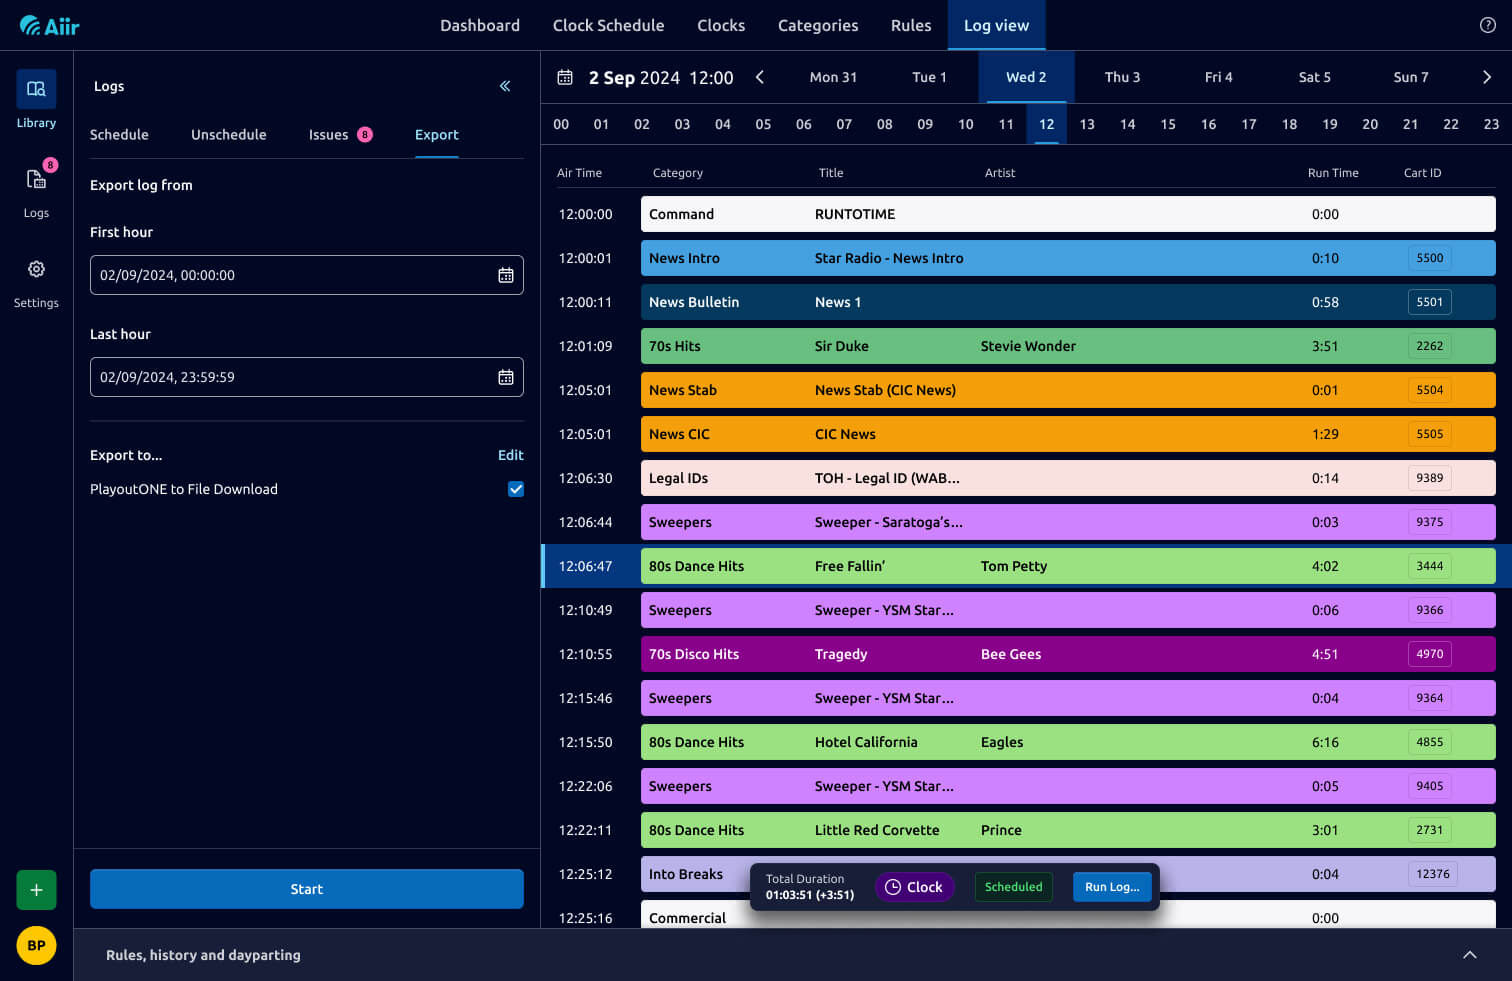Select Sat 5 day
The height and width of the screenshot is (981, 1512).
pyautogui.click(x=1314, y=77)
